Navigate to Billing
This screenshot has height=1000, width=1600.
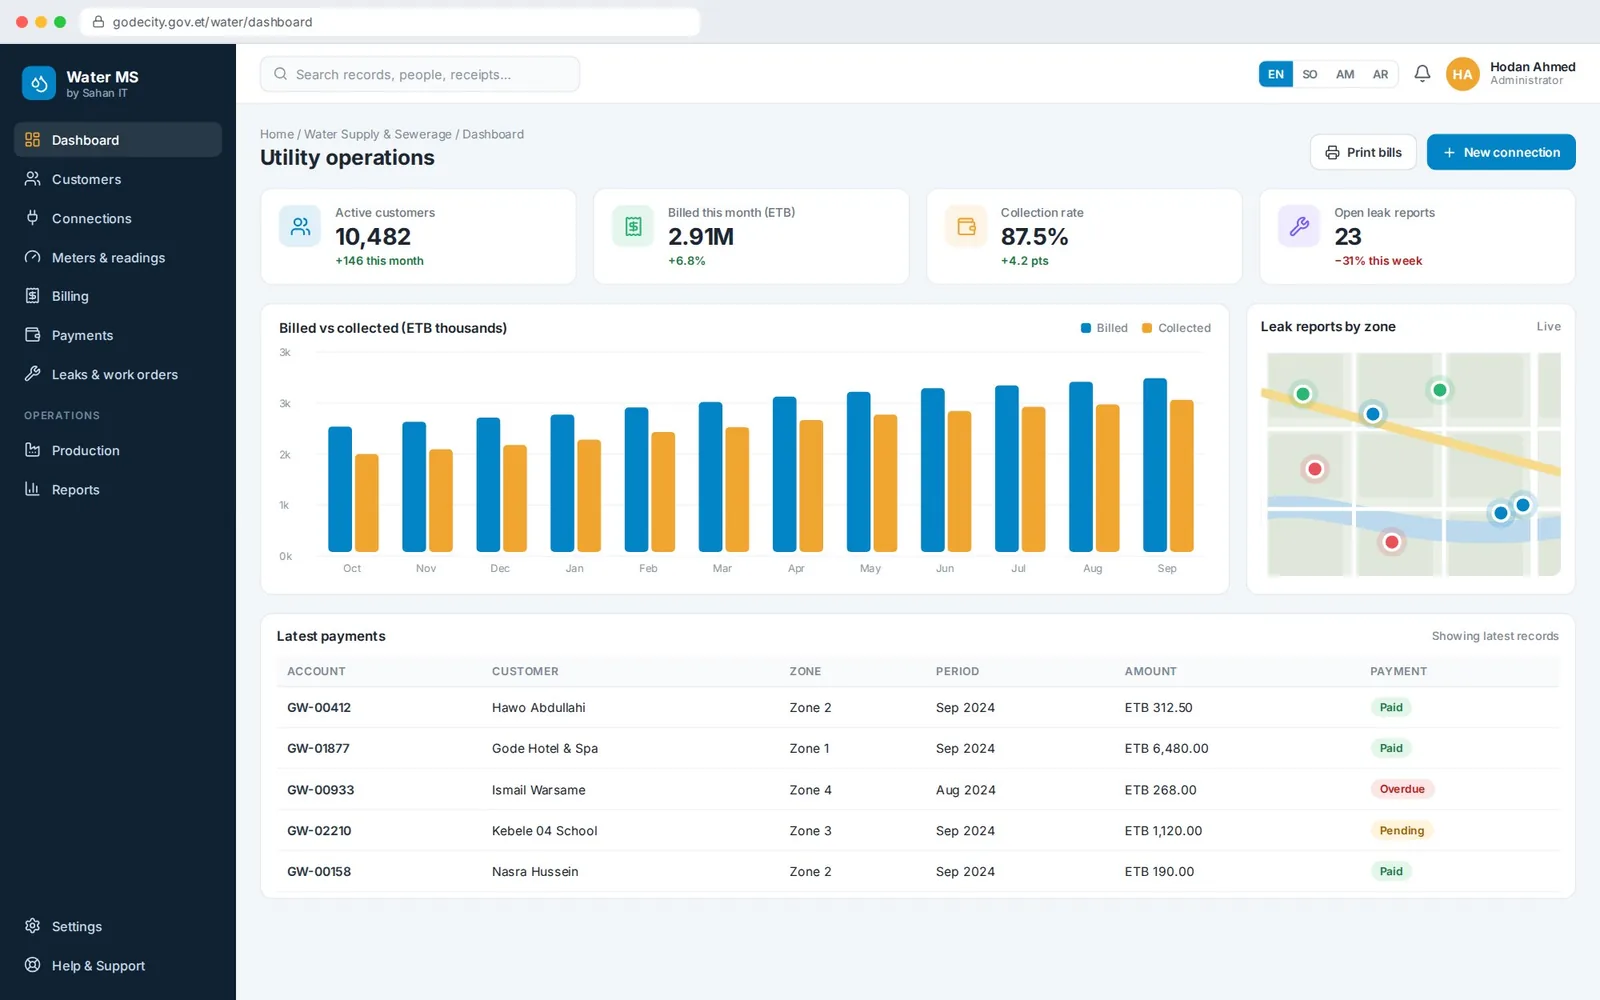tap(118, 296)
